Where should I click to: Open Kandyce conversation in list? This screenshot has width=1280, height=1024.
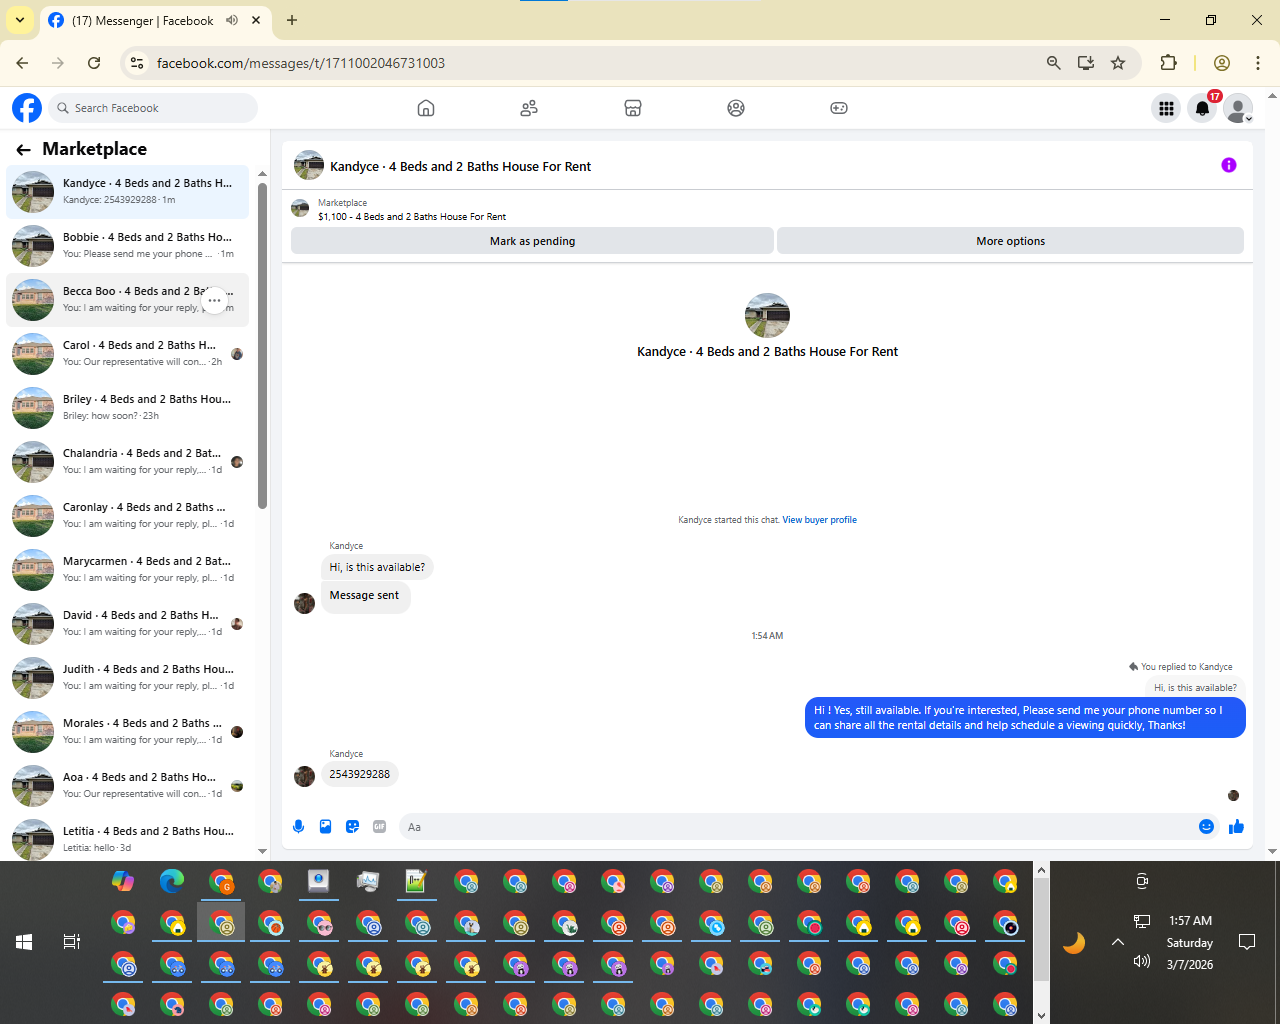pos(127,192)
